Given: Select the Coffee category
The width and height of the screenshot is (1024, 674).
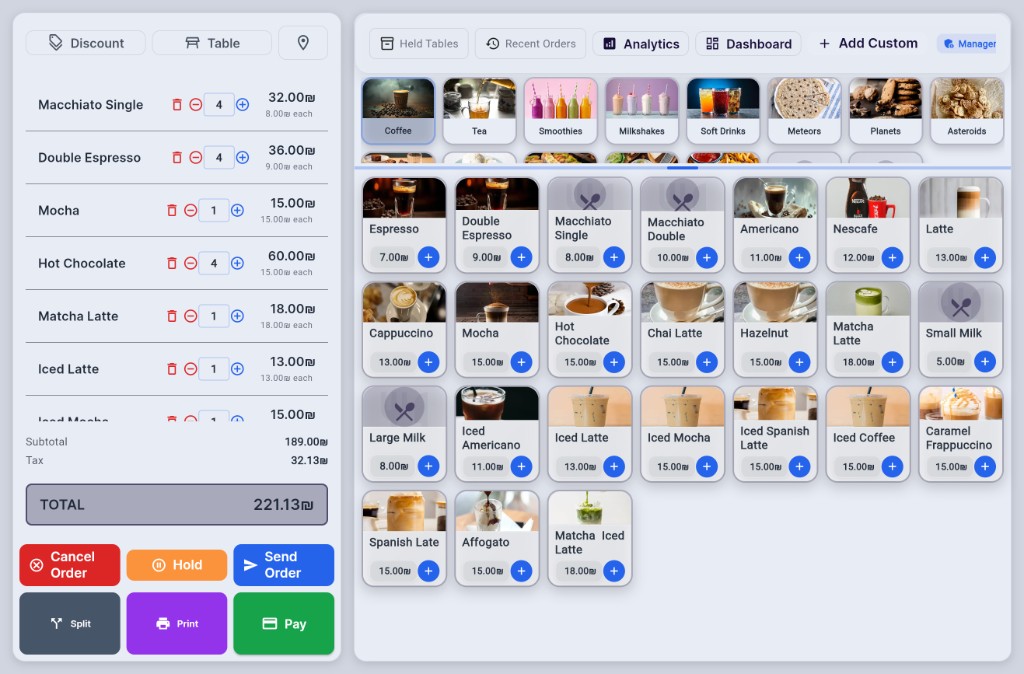Looking at the screenshot, I should tap(398, 111).
